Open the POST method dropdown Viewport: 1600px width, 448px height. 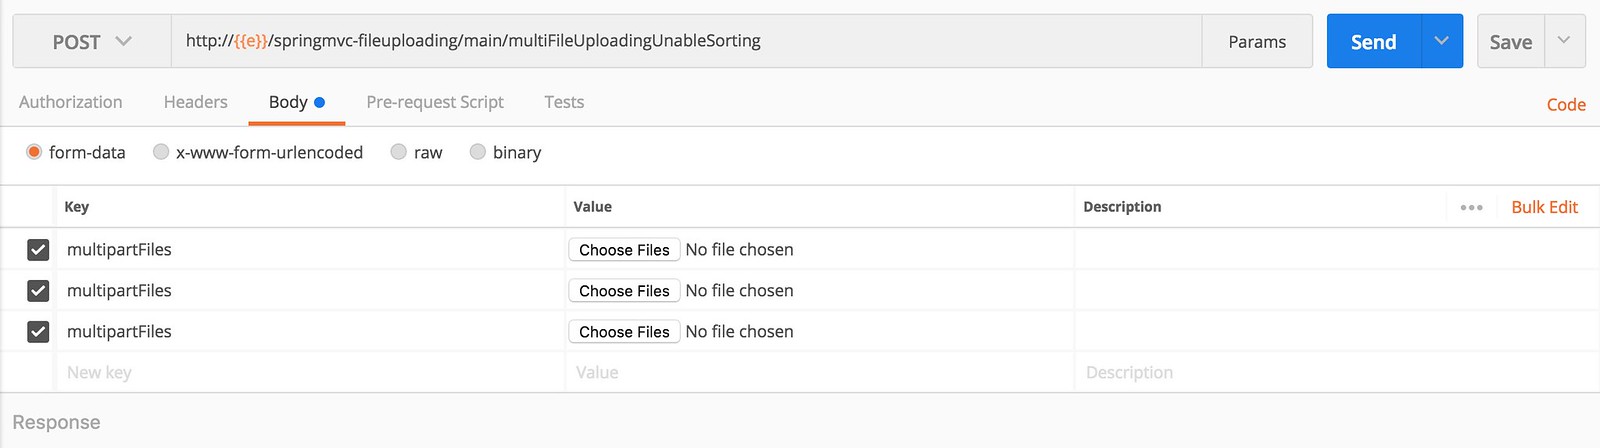(92, 41)
